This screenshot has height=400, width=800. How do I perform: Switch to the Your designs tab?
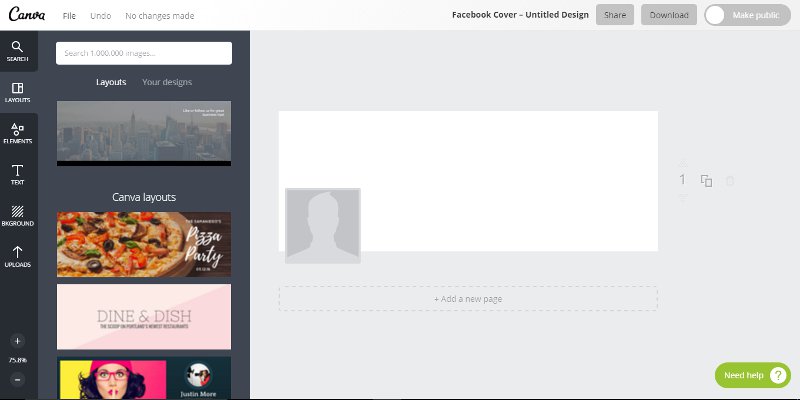[167, 82]
